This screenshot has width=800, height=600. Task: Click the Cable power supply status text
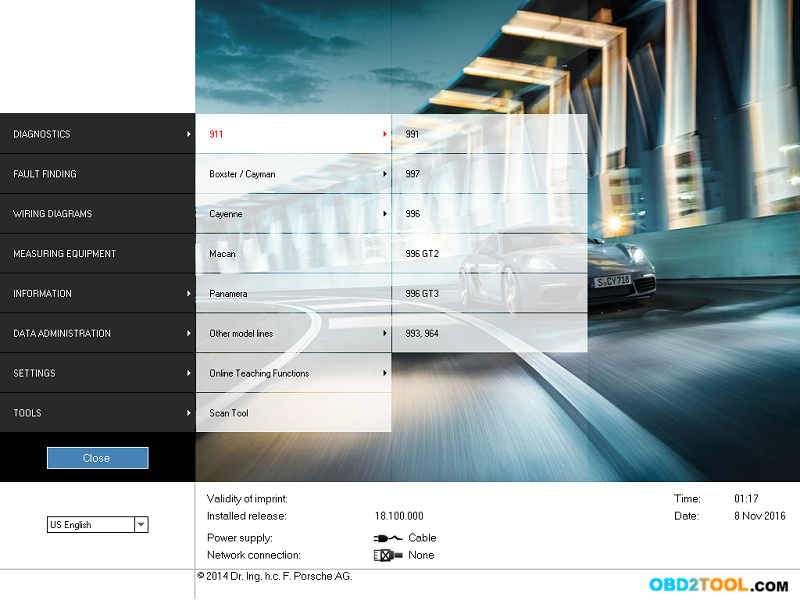(422, 538)
